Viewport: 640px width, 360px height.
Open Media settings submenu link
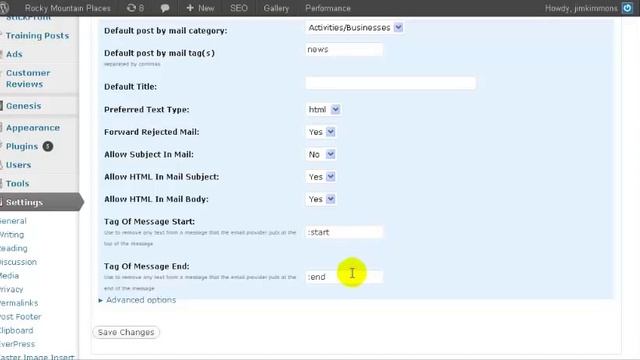9,276
